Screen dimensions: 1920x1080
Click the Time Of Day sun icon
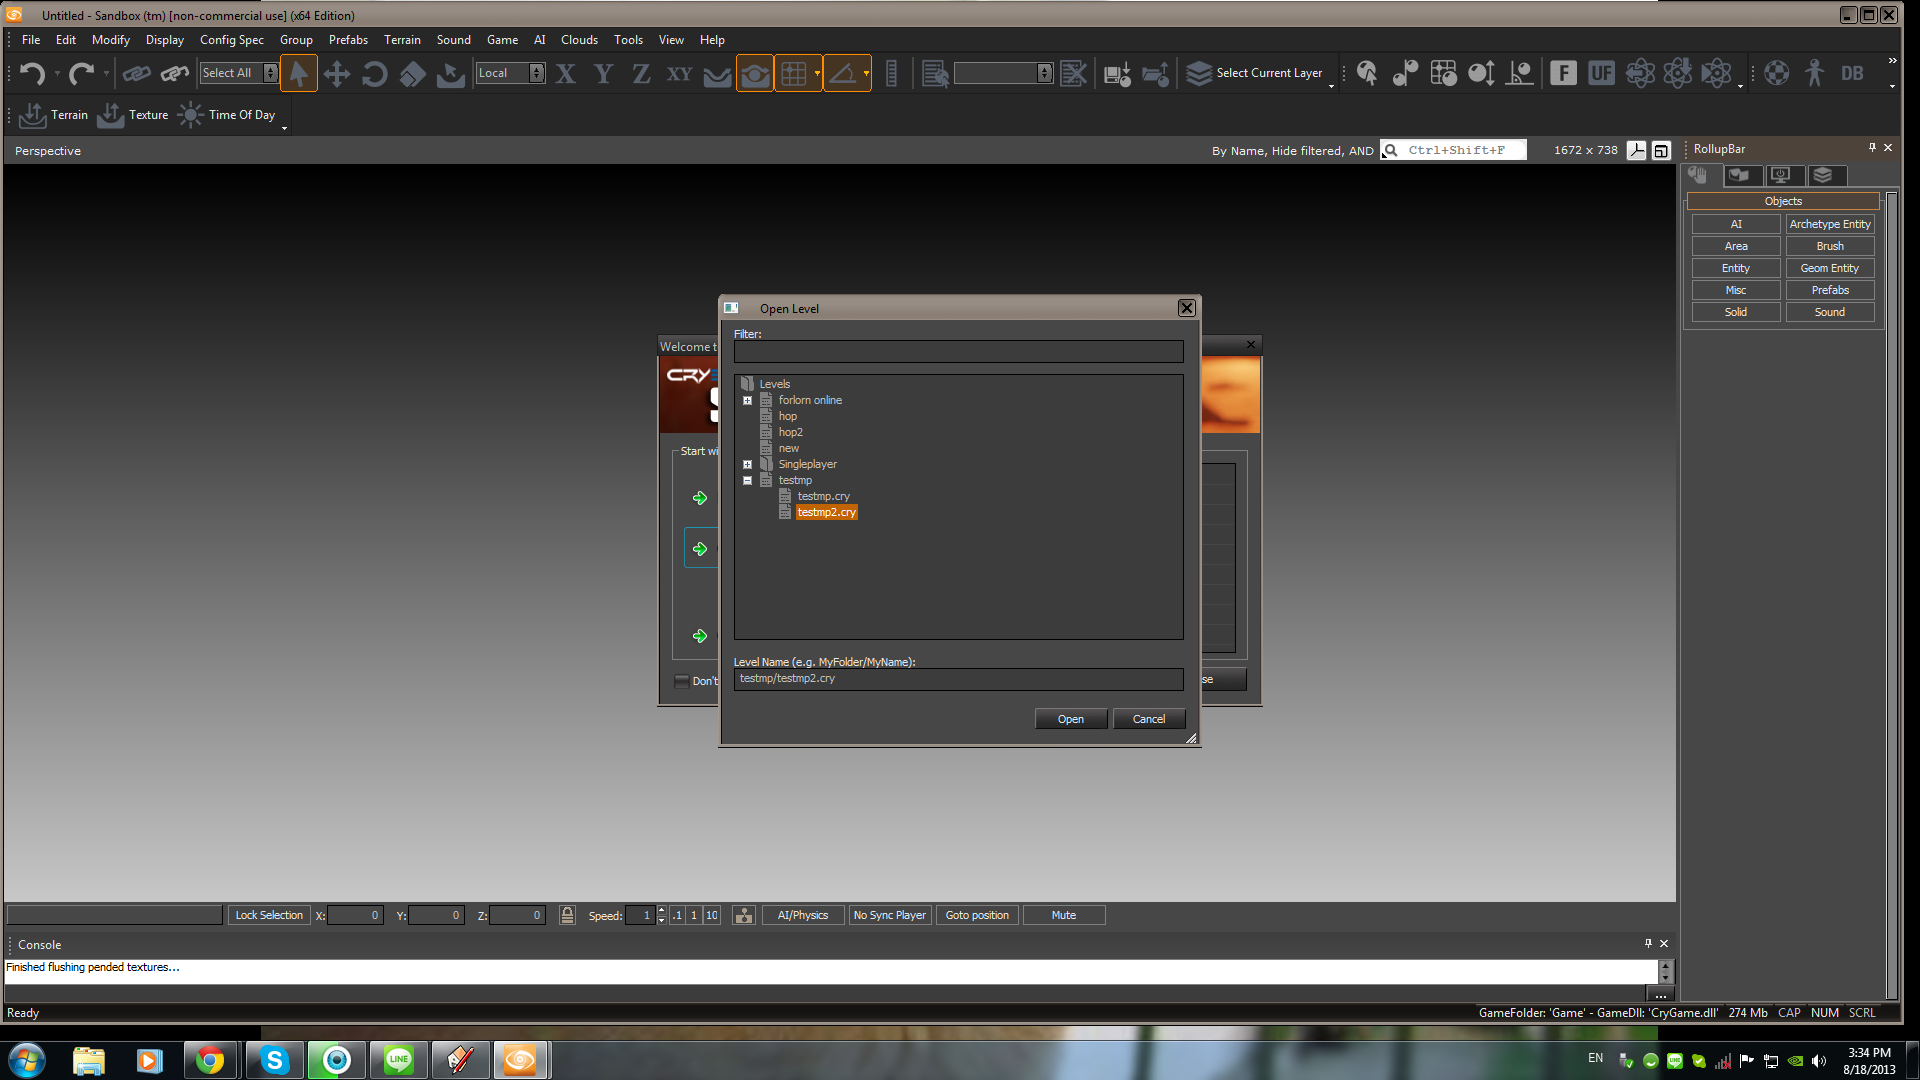tap(190, 115)
